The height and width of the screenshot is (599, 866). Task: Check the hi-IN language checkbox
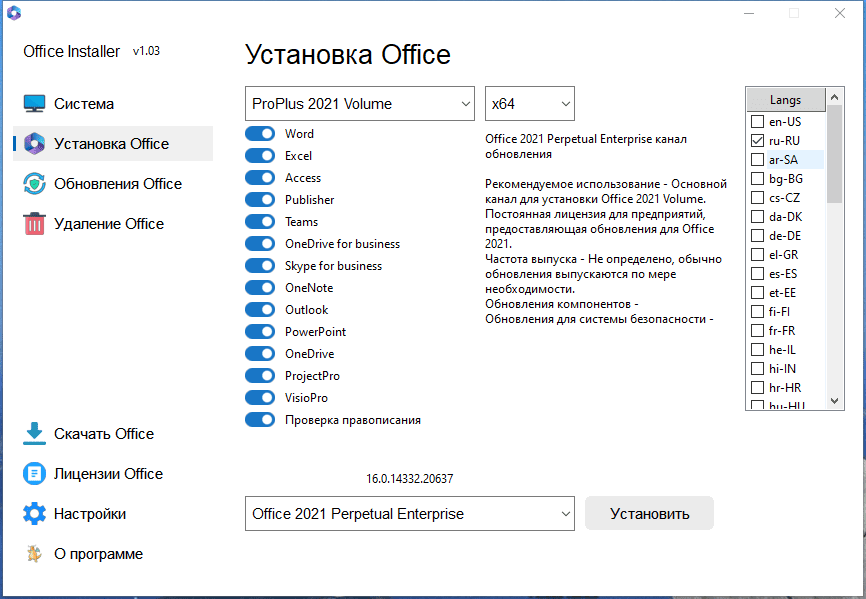click(758, 369)
